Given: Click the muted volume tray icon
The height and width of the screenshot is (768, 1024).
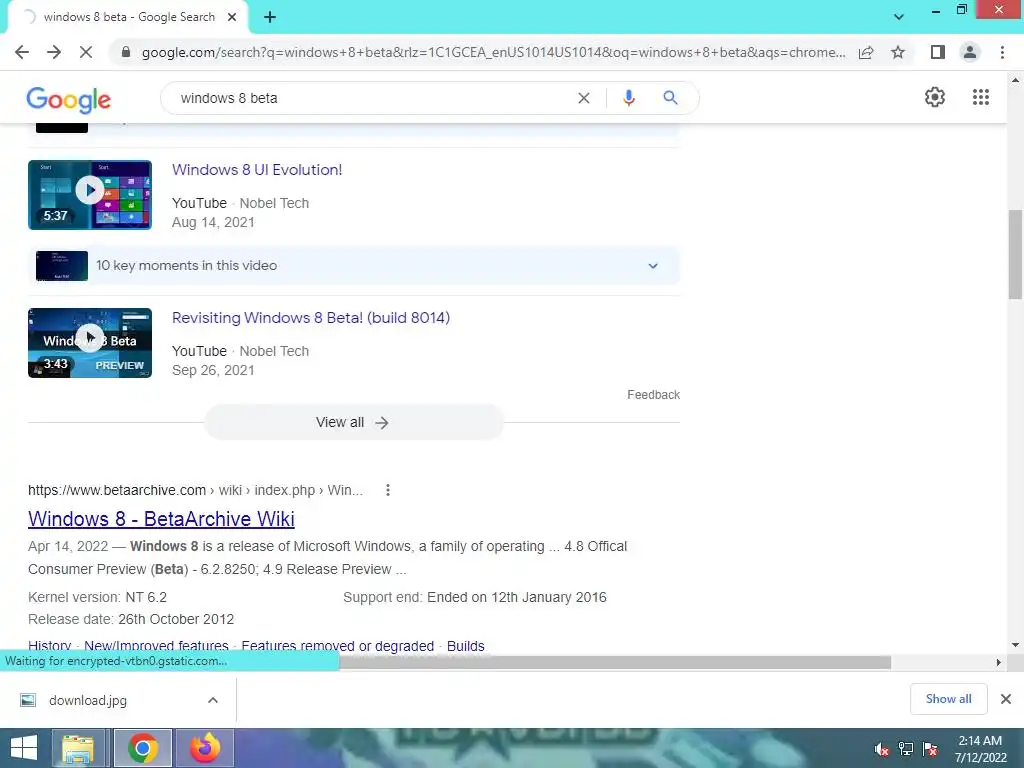Looking at the screenshot, I should (x=882, y=749).
